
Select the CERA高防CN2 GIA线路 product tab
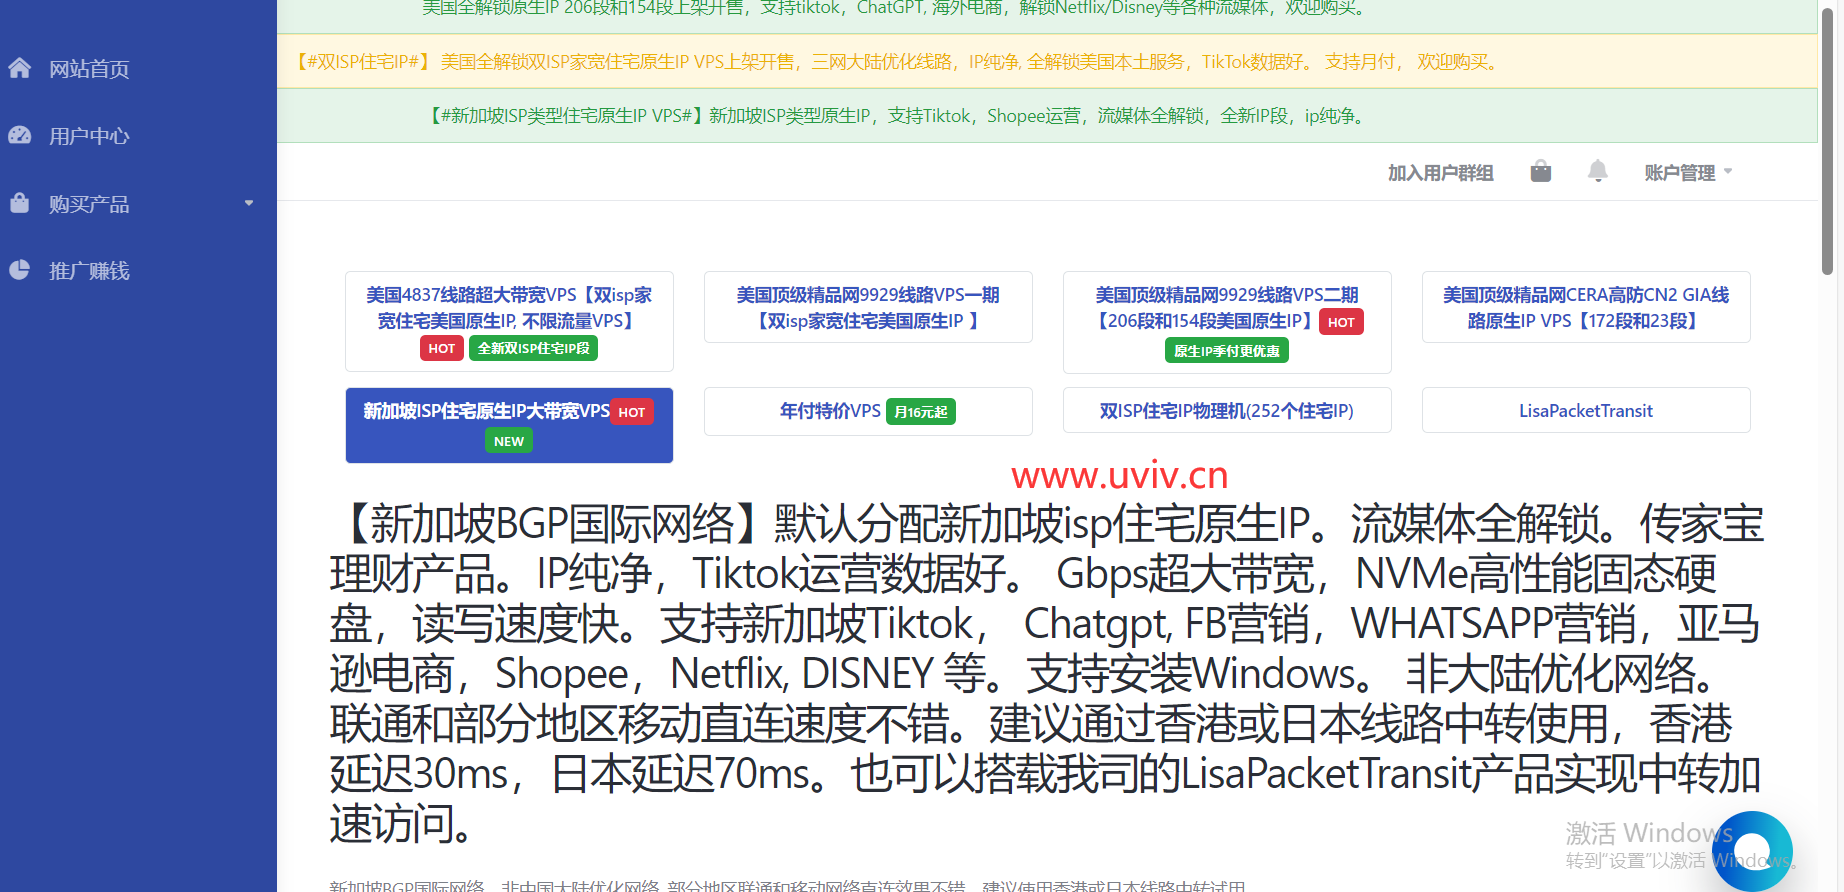[1585, 308]
